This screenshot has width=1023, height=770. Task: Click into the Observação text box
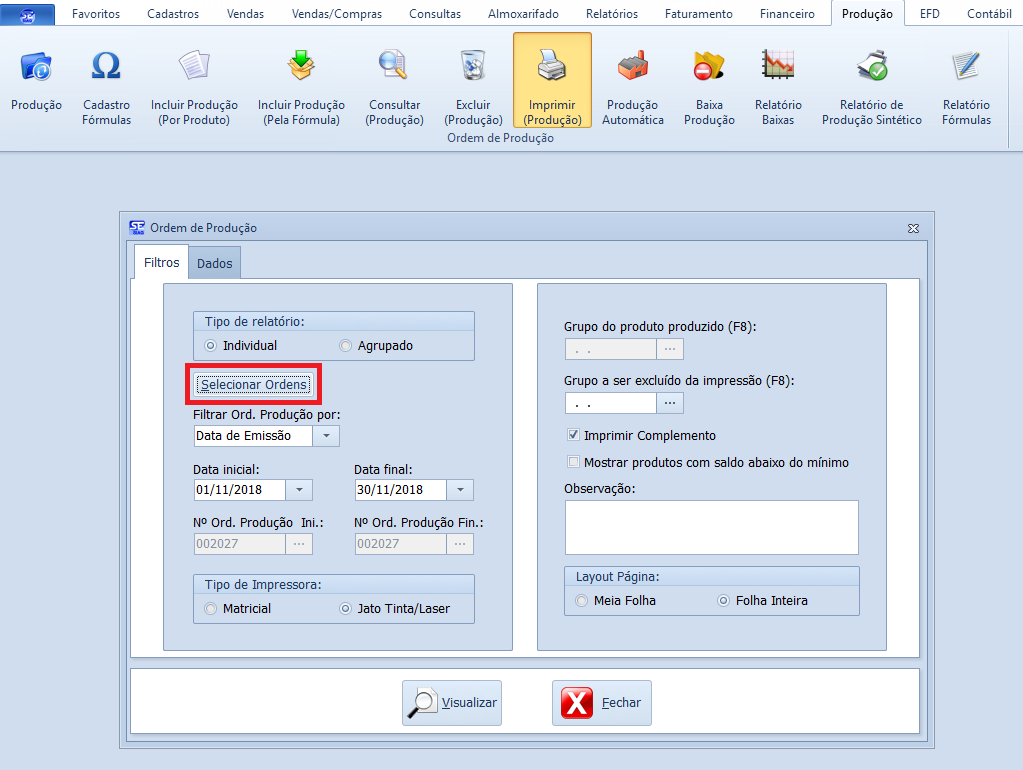(711, 527)
